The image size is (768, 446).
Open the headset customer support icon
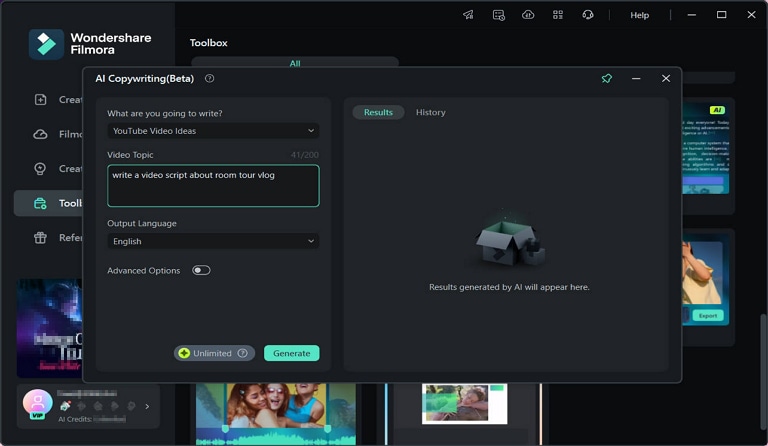pos(588,15)
